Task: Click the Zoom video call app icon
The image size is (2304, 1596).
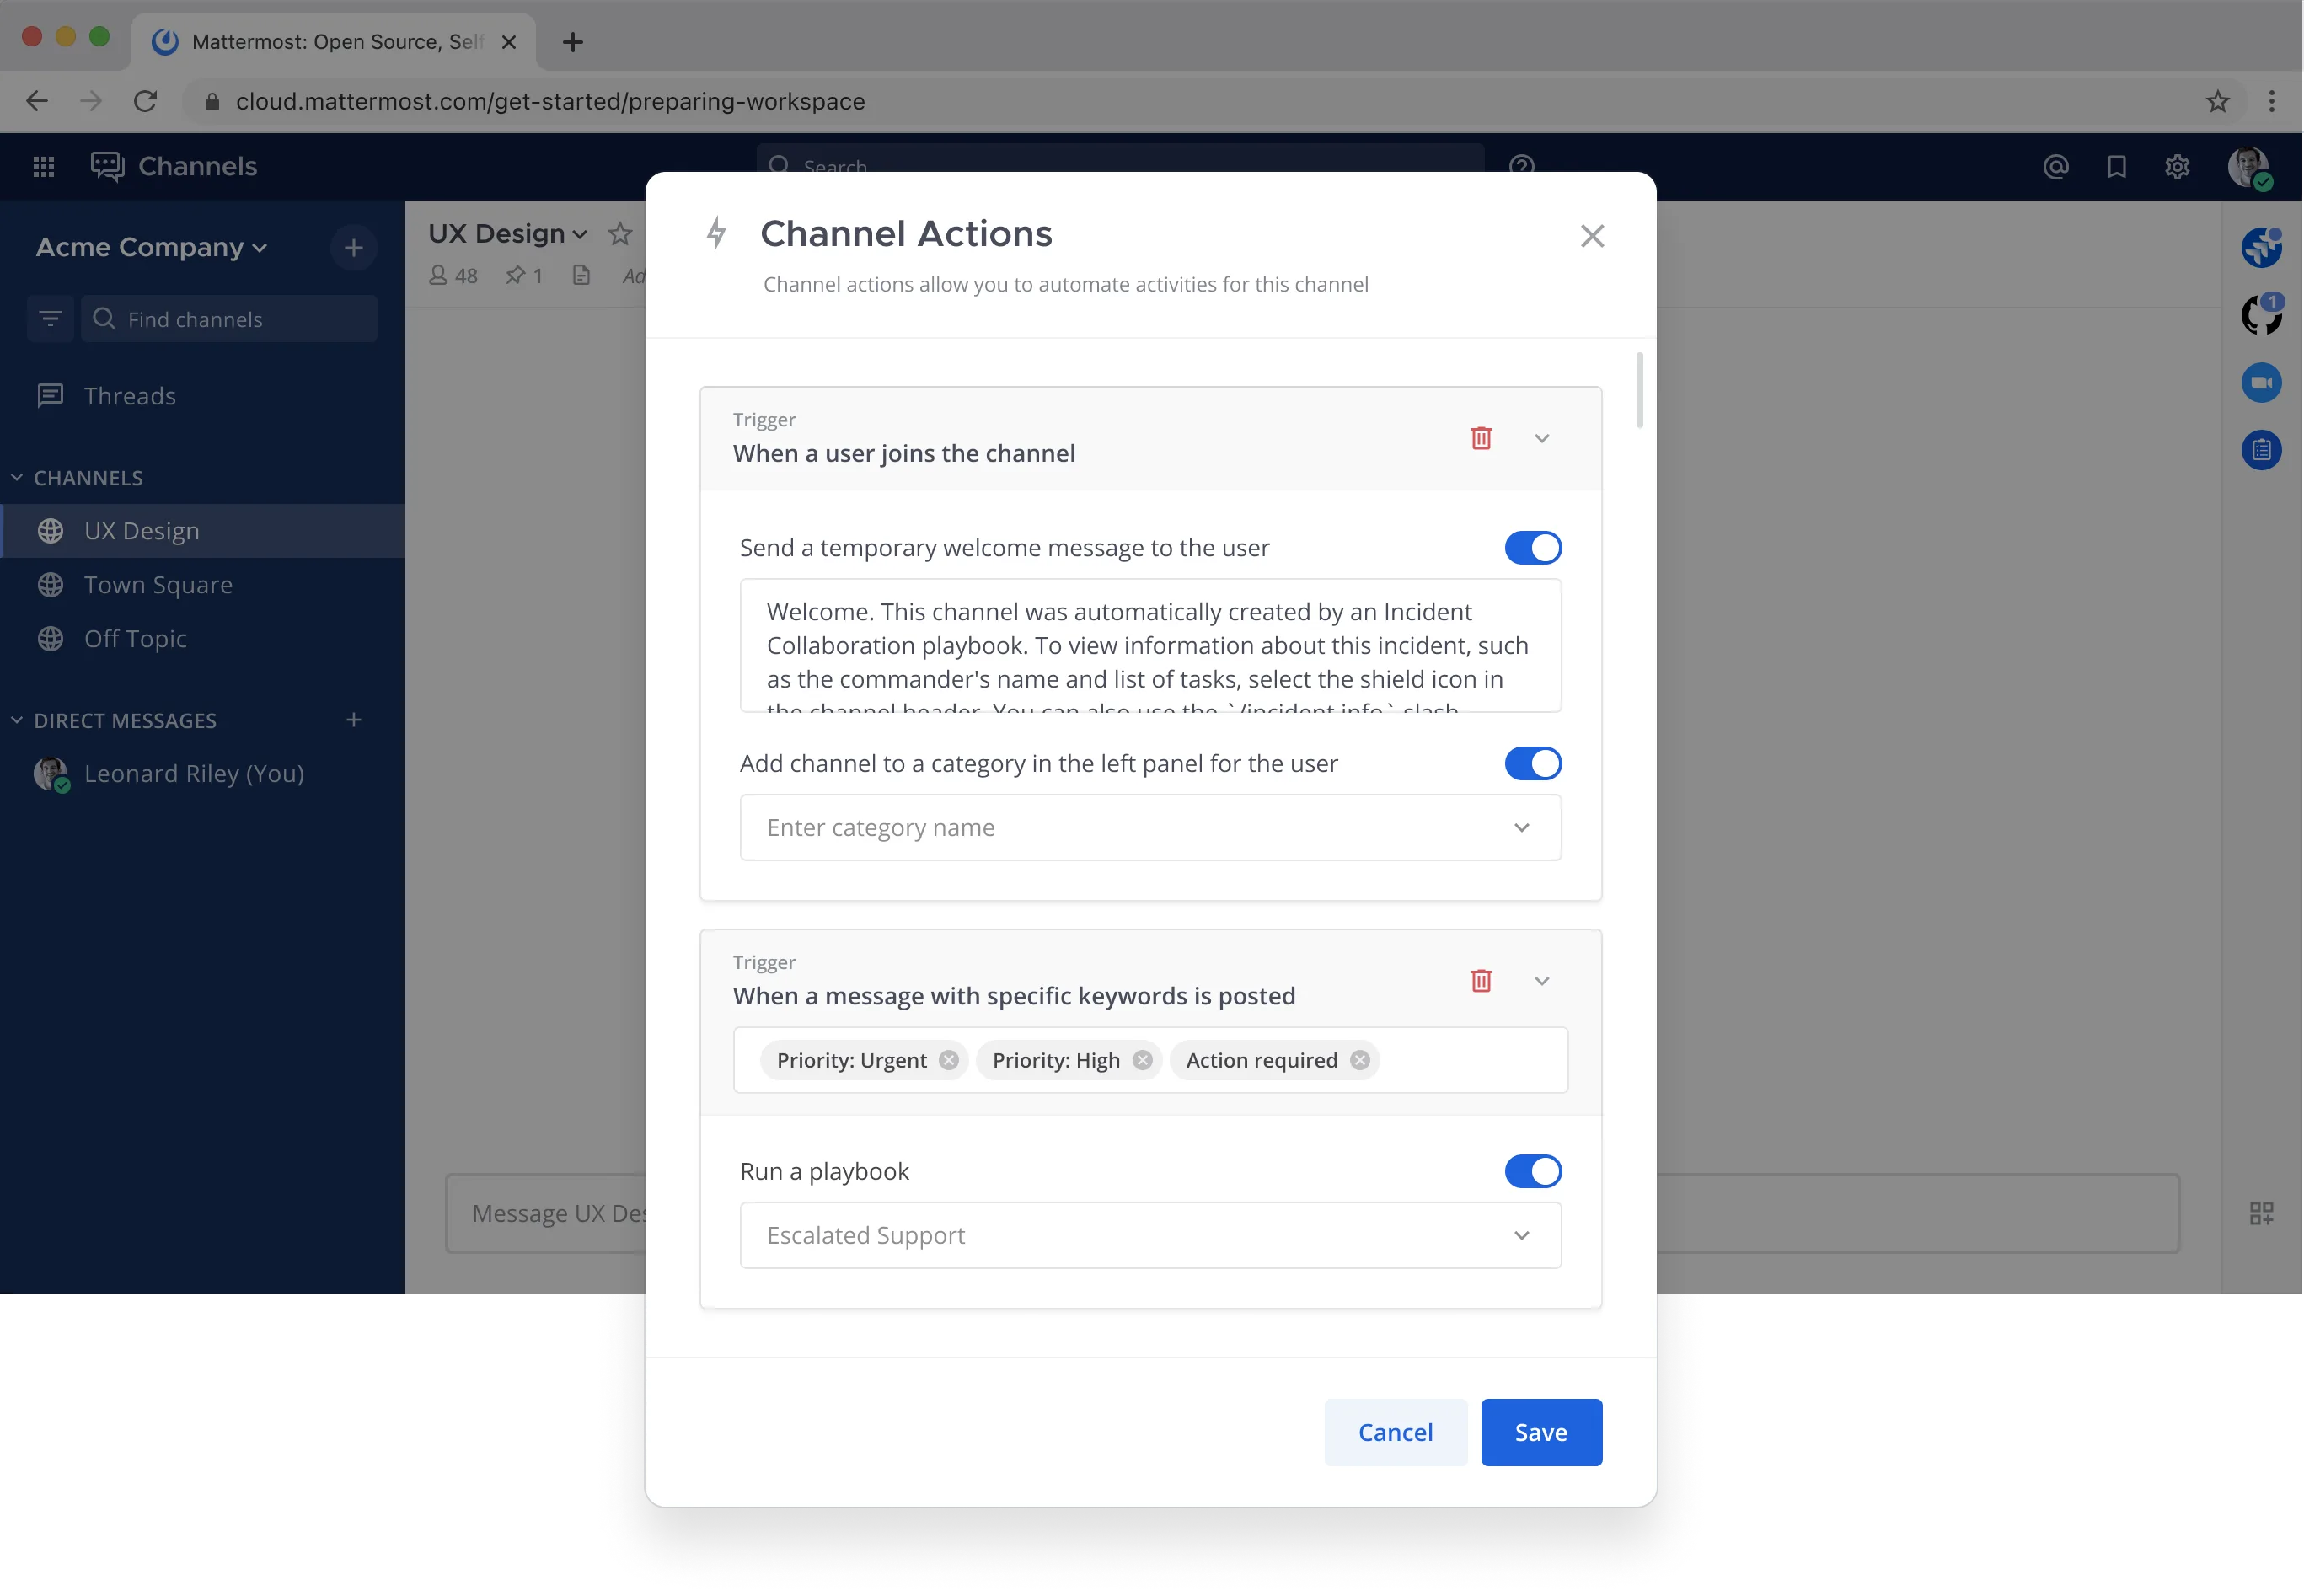Action: point(2261,383)
